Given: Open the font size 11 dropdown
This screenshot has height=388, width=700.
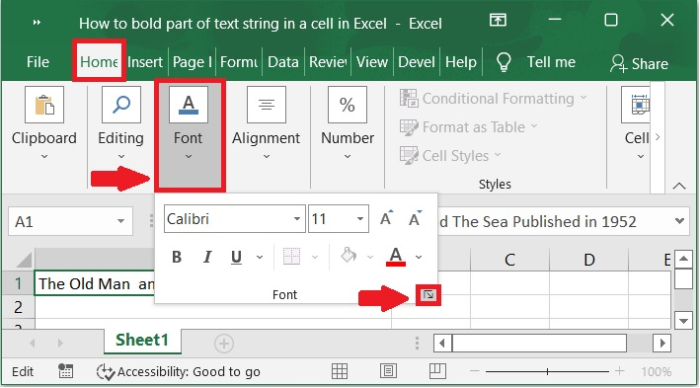Looking at the screenshot, I should click(x=360, y=219).
